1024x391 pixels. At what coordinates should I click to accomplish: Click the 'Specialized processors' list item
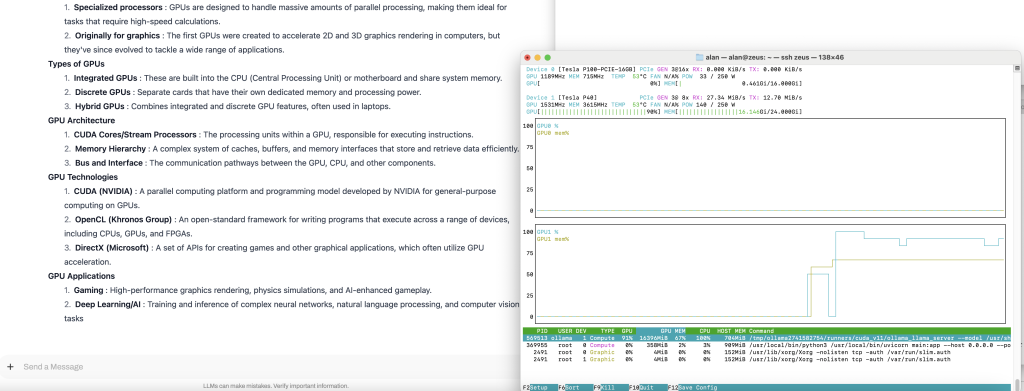pos(119,8)
